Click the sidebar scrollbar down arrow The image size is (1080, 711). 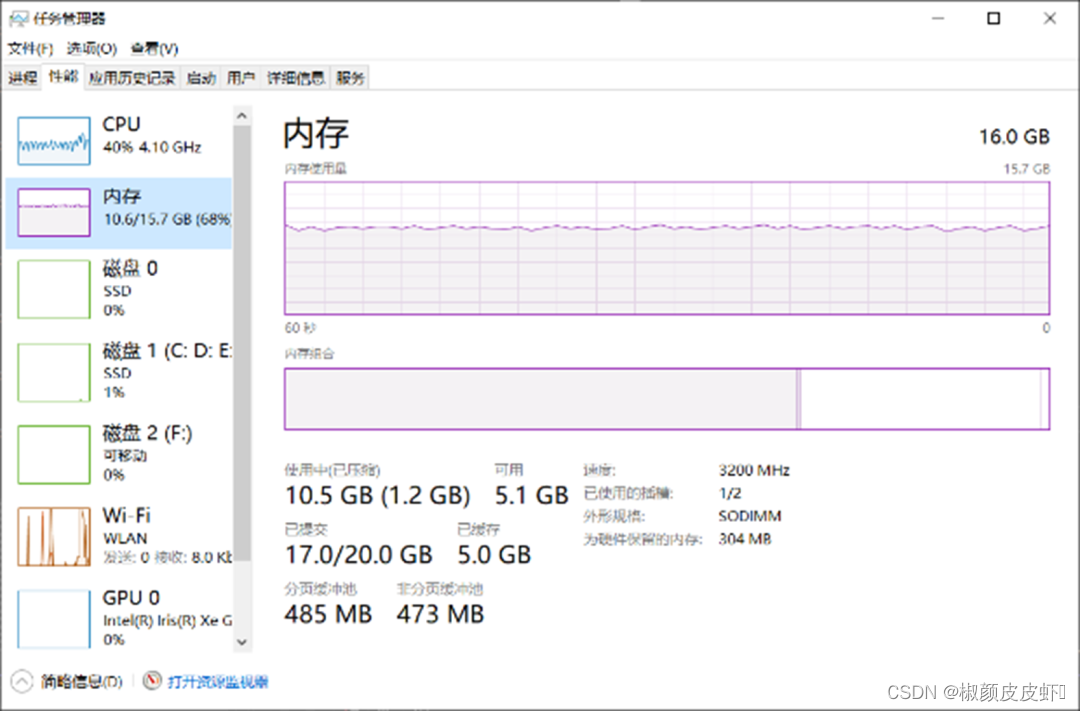(x=242, y=641)
